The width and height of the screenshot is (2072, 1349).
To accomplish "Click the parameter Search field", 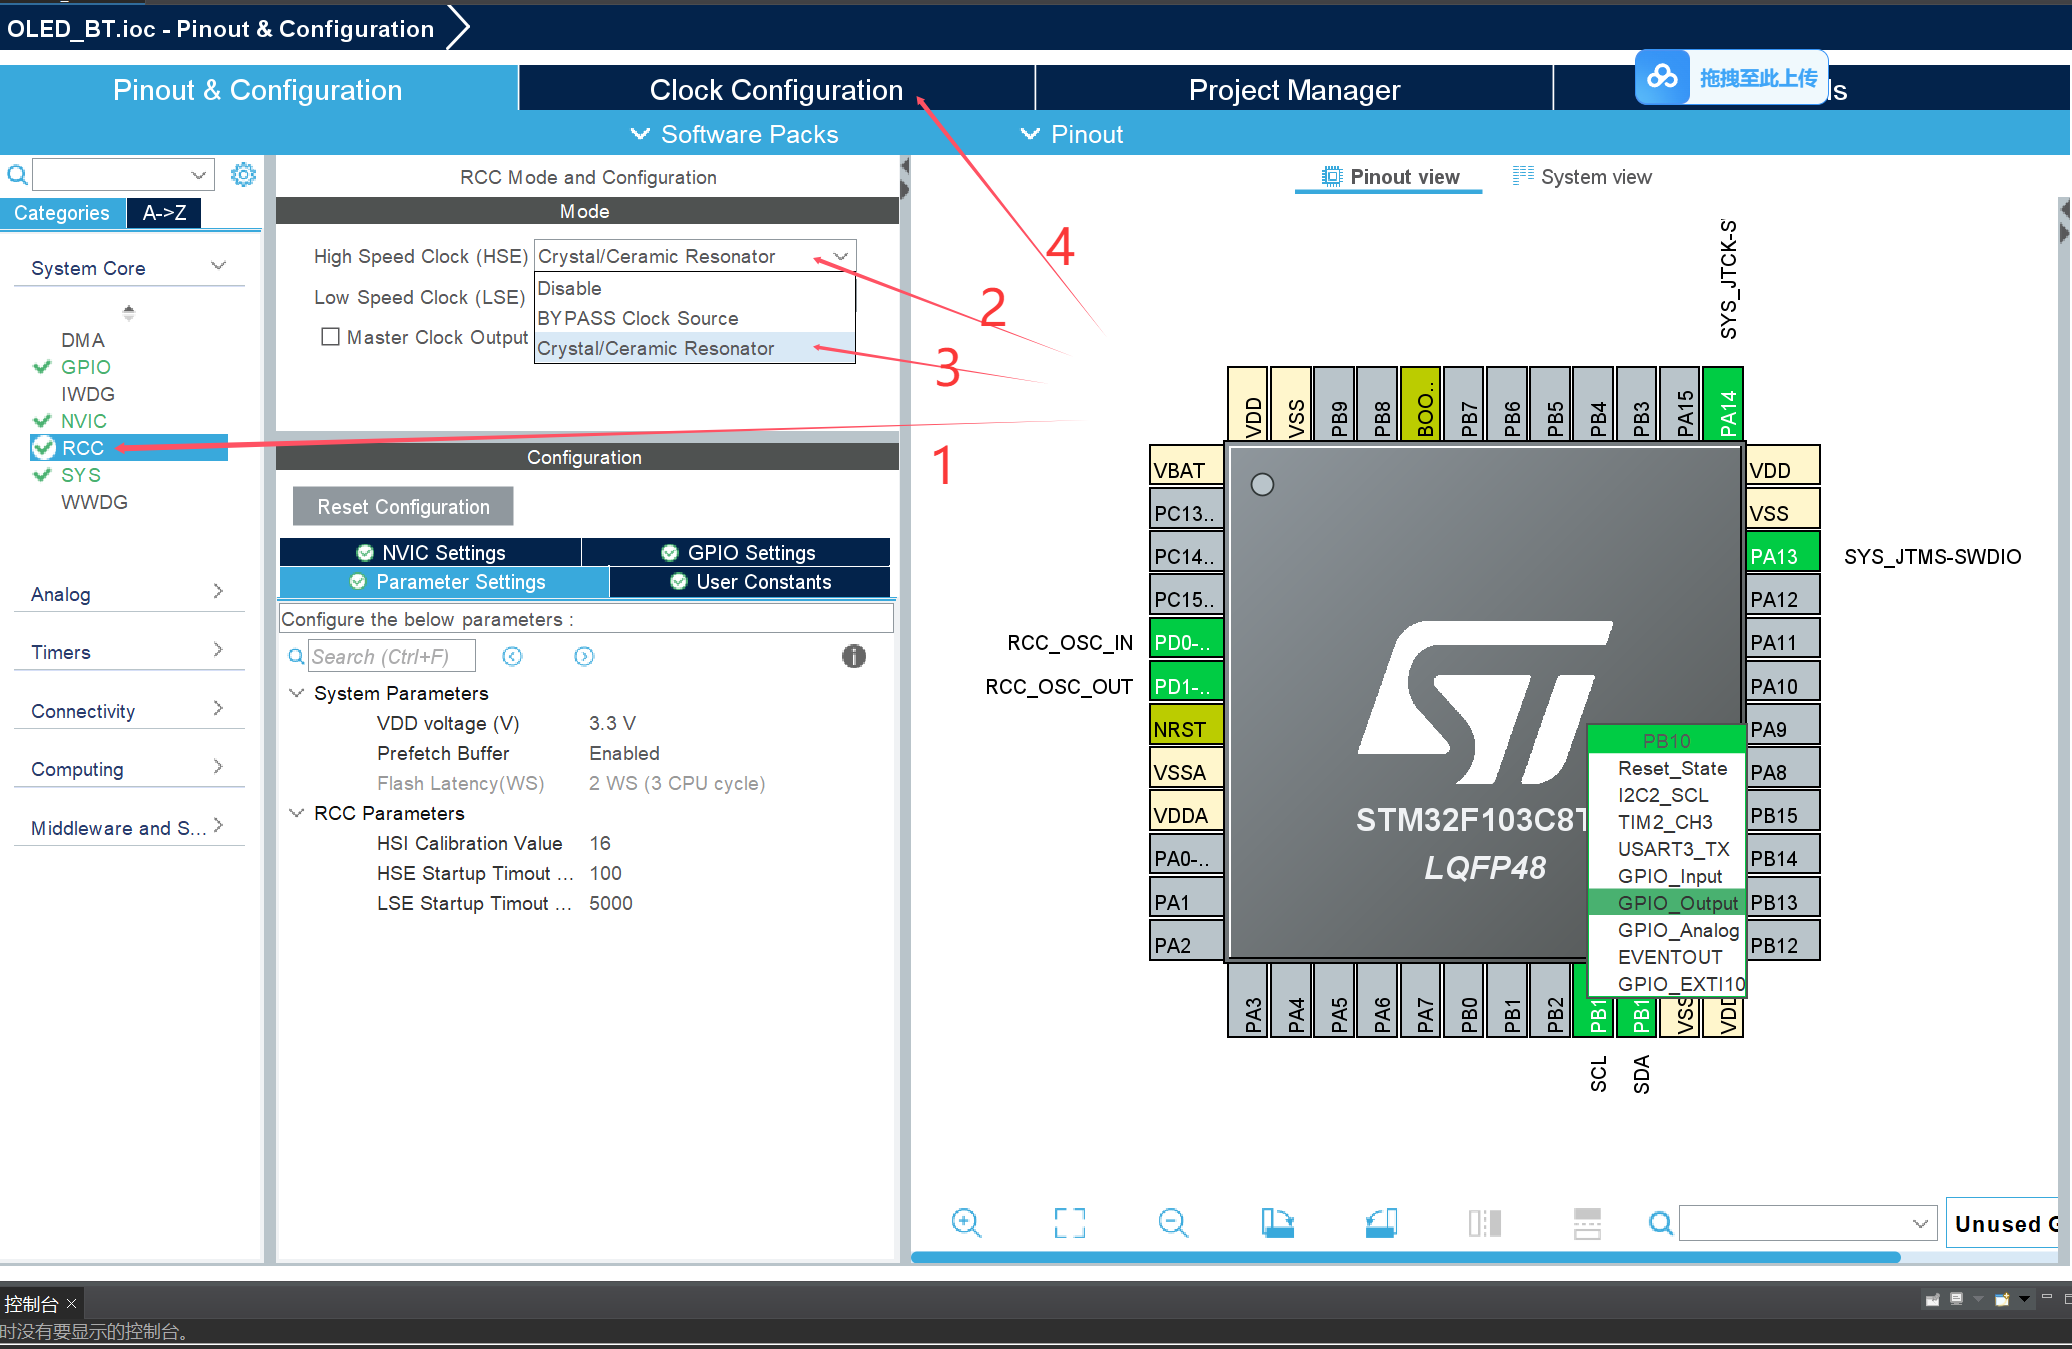I will tap(390, 656).
